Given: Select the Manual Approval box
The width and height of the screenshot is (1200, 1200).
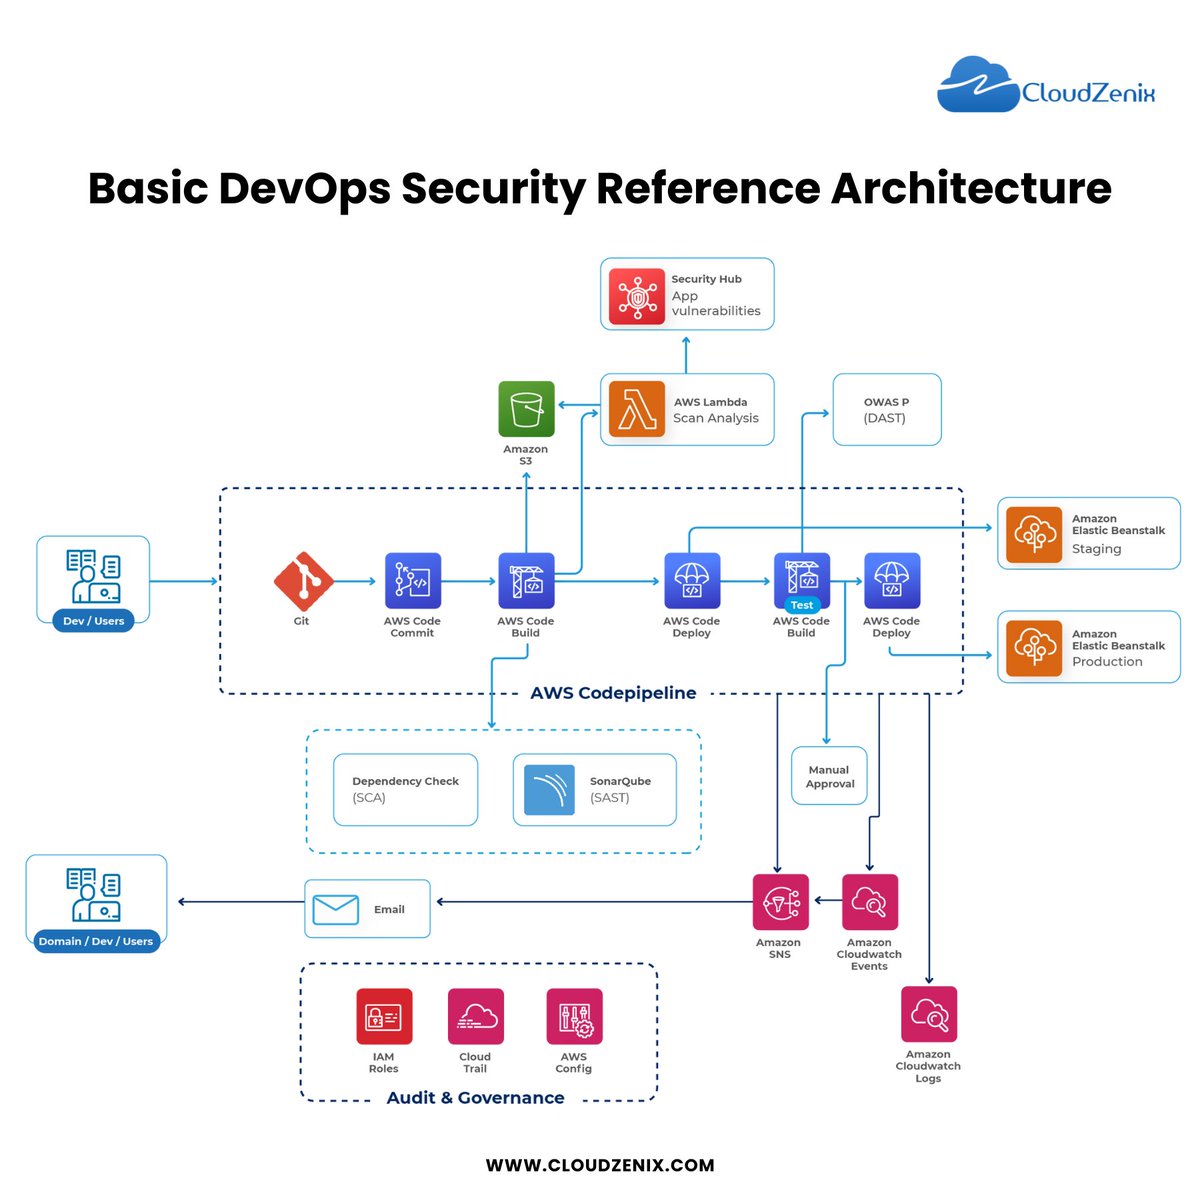Looking at the screenshot, I should tap(829, 776).
